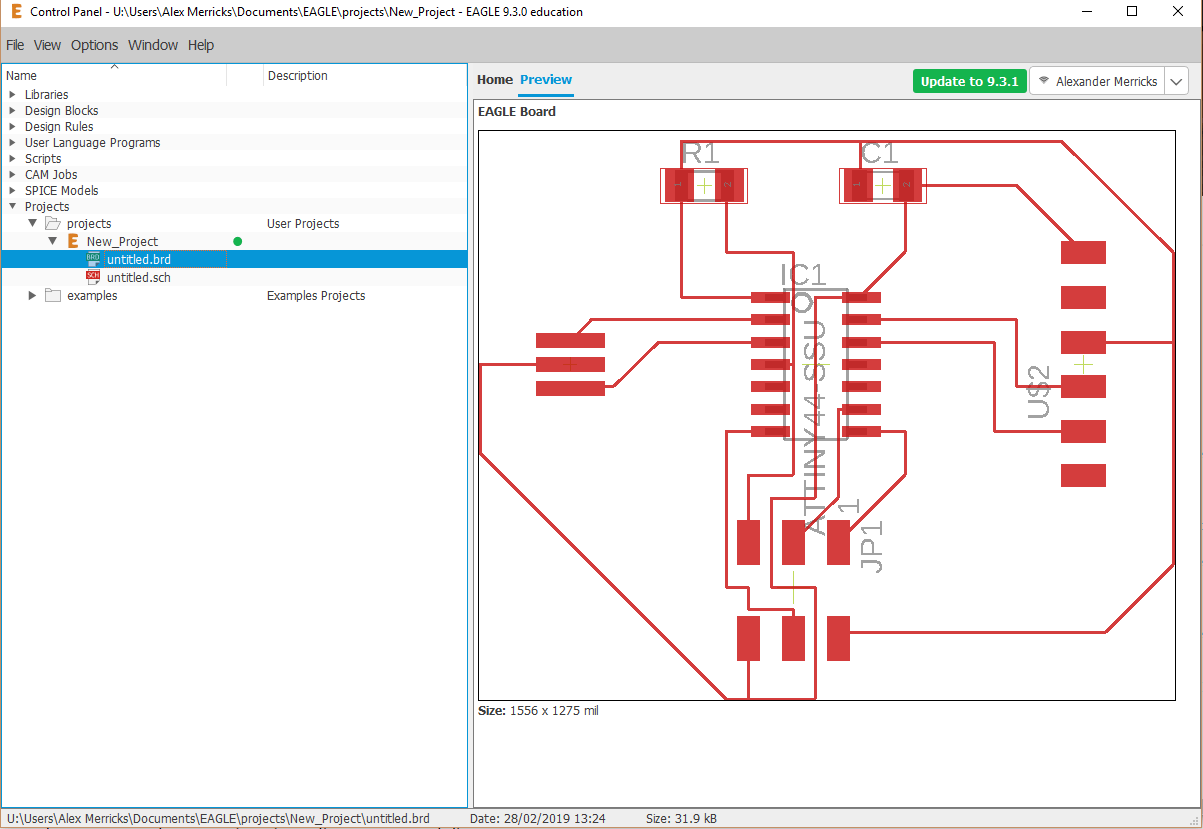Open the user account dropdown arrow
Screen dimensions: 1203x829
pos(1176,81)
